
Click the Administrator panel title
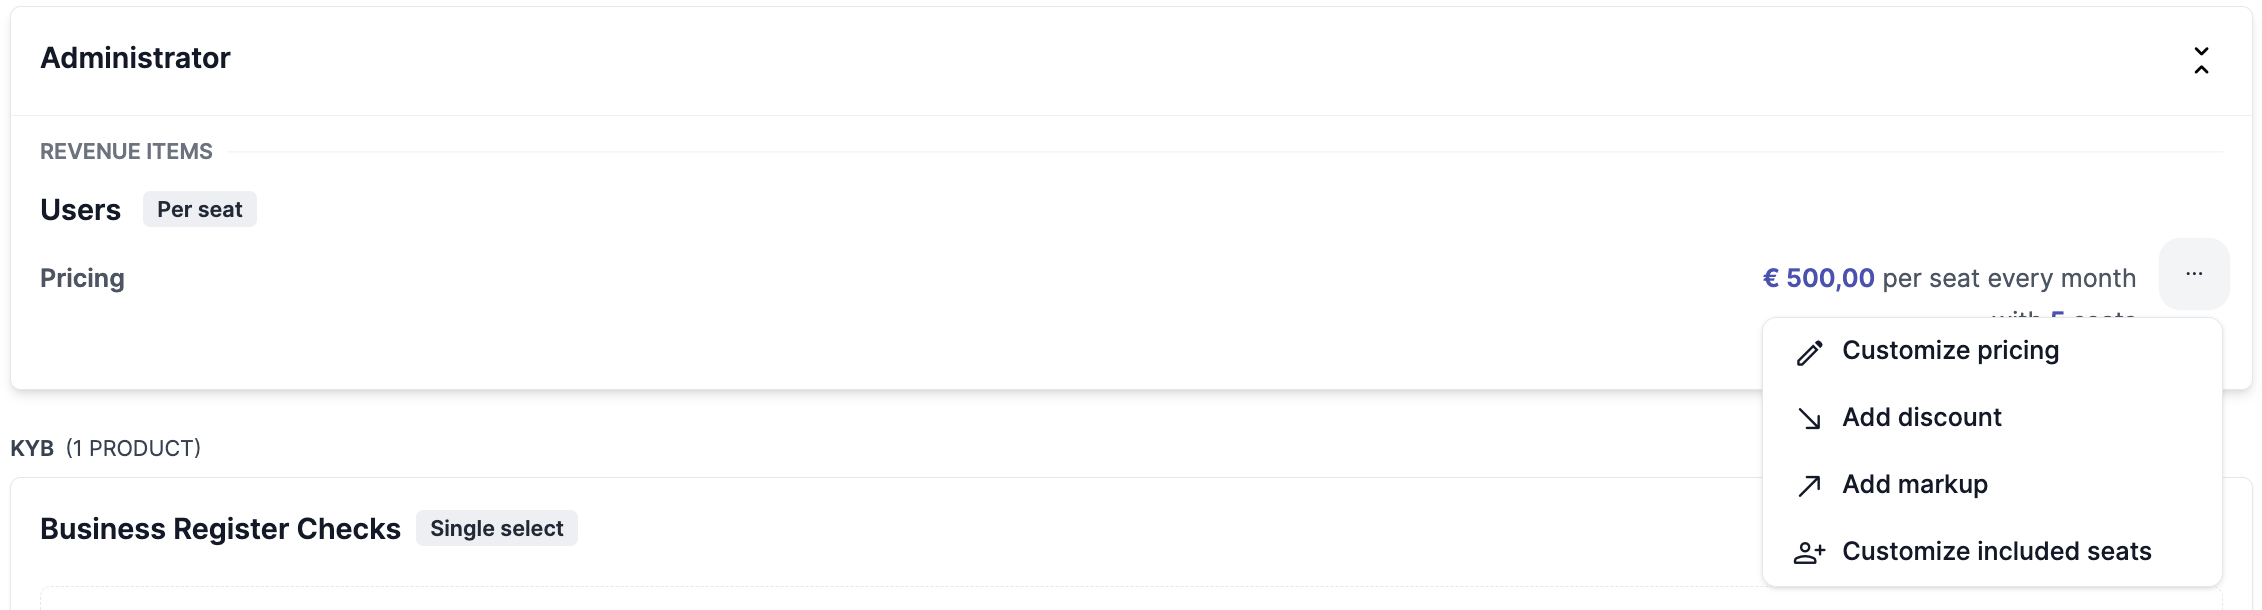(x=135, y=58)
